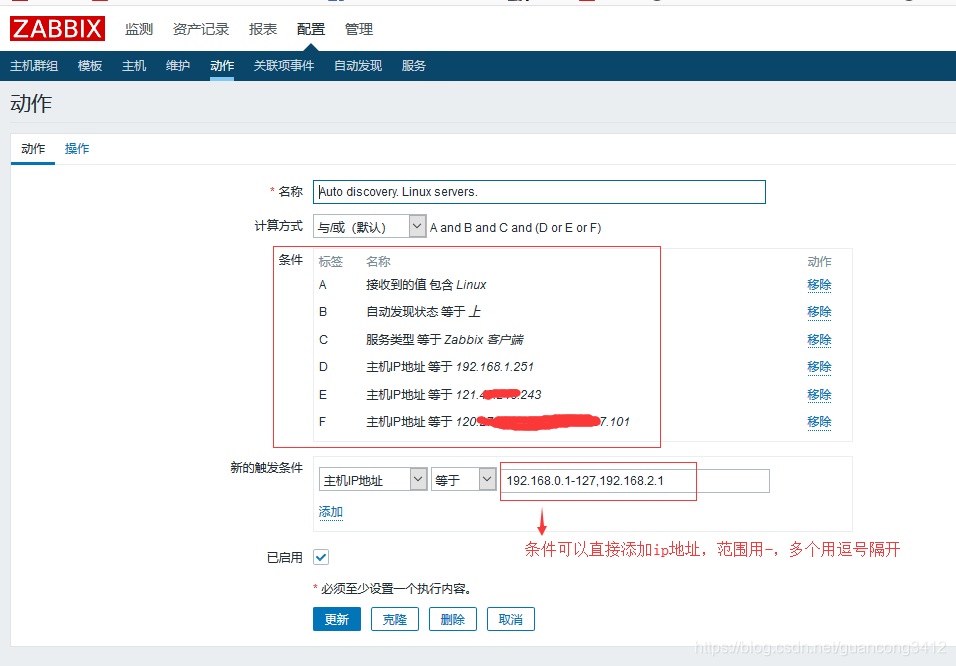This screenshot has height=666, width=956.
Task: Select condition text 服务类型 等于 Zabbix 客户端
Action: pyautogui.click(x=444, y=340)
